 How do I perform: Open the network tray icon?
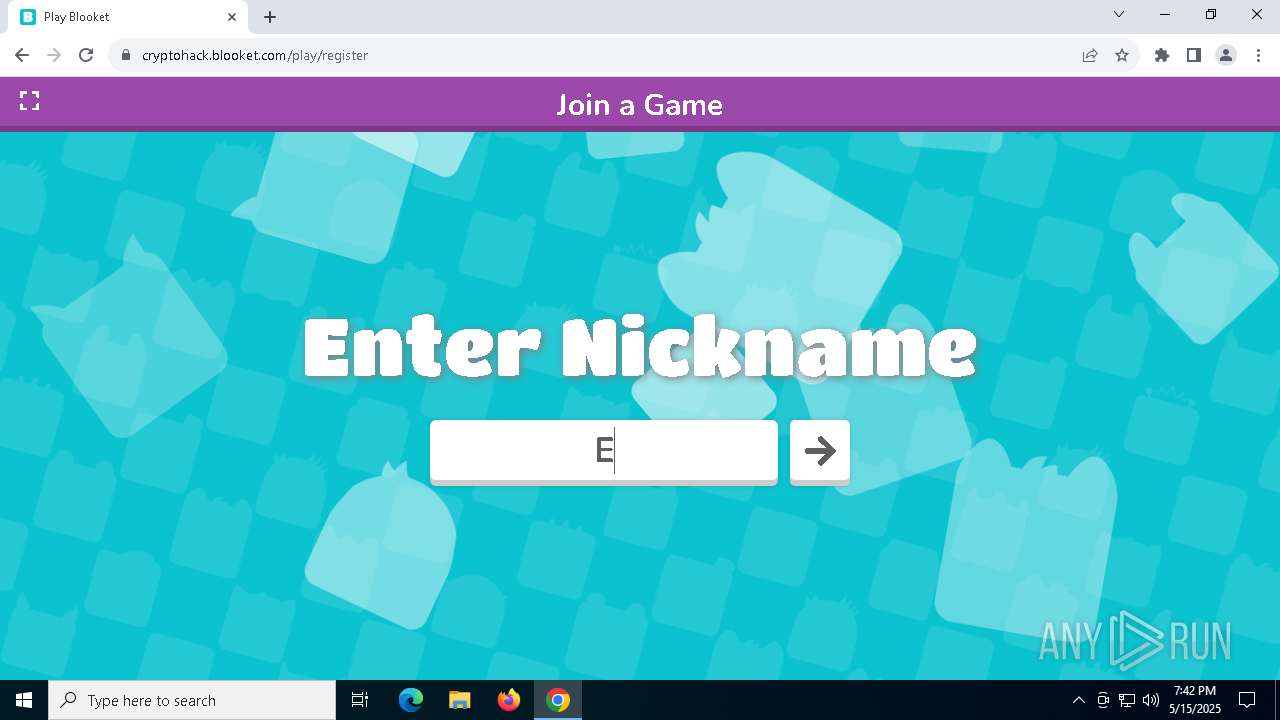(1127, 700)
